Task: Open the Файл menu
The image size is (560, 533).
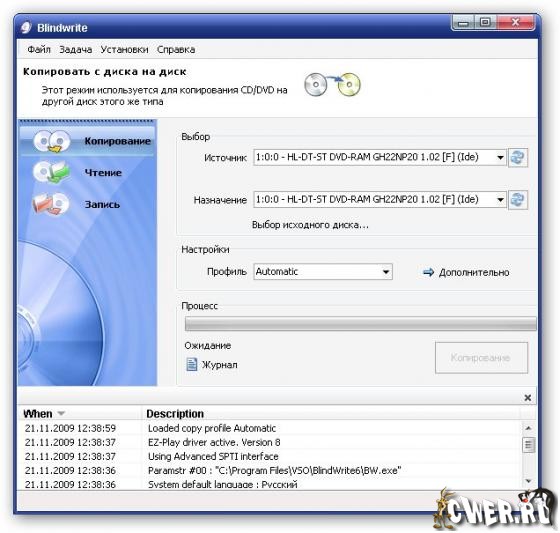Action: tap(39, 49)
